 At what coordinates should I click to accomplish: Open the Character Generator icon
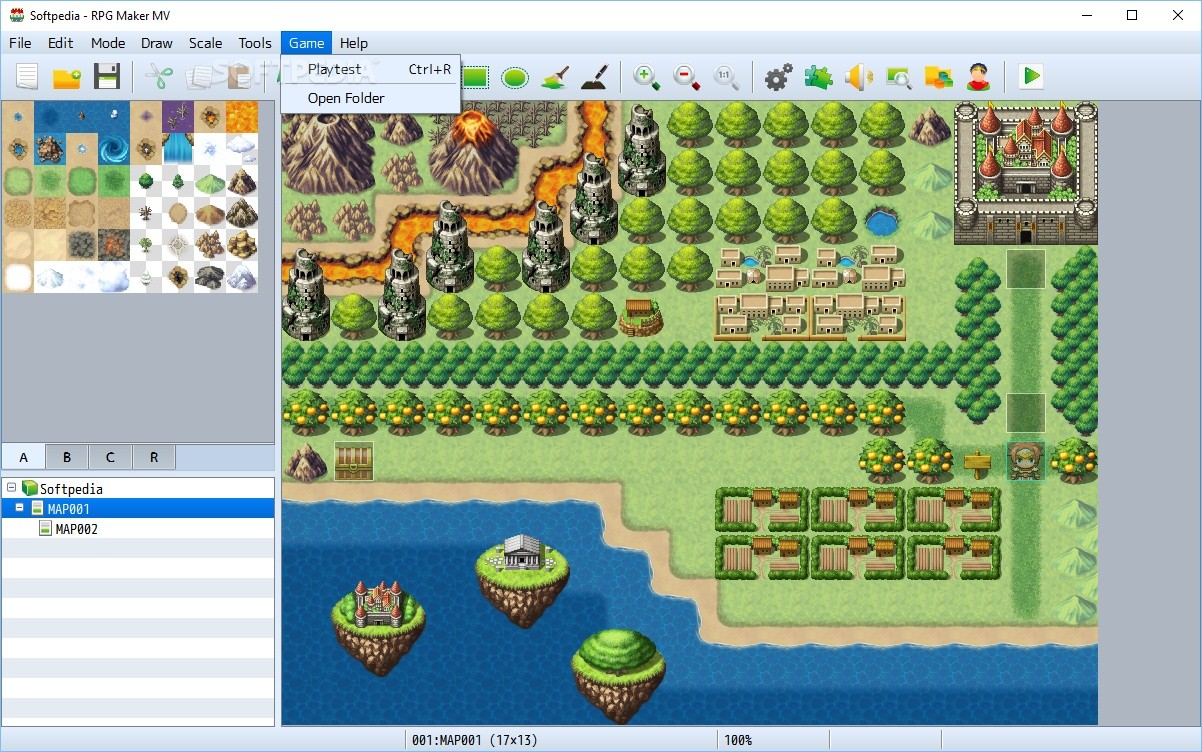pyautogui.click(x=978, y=76)
